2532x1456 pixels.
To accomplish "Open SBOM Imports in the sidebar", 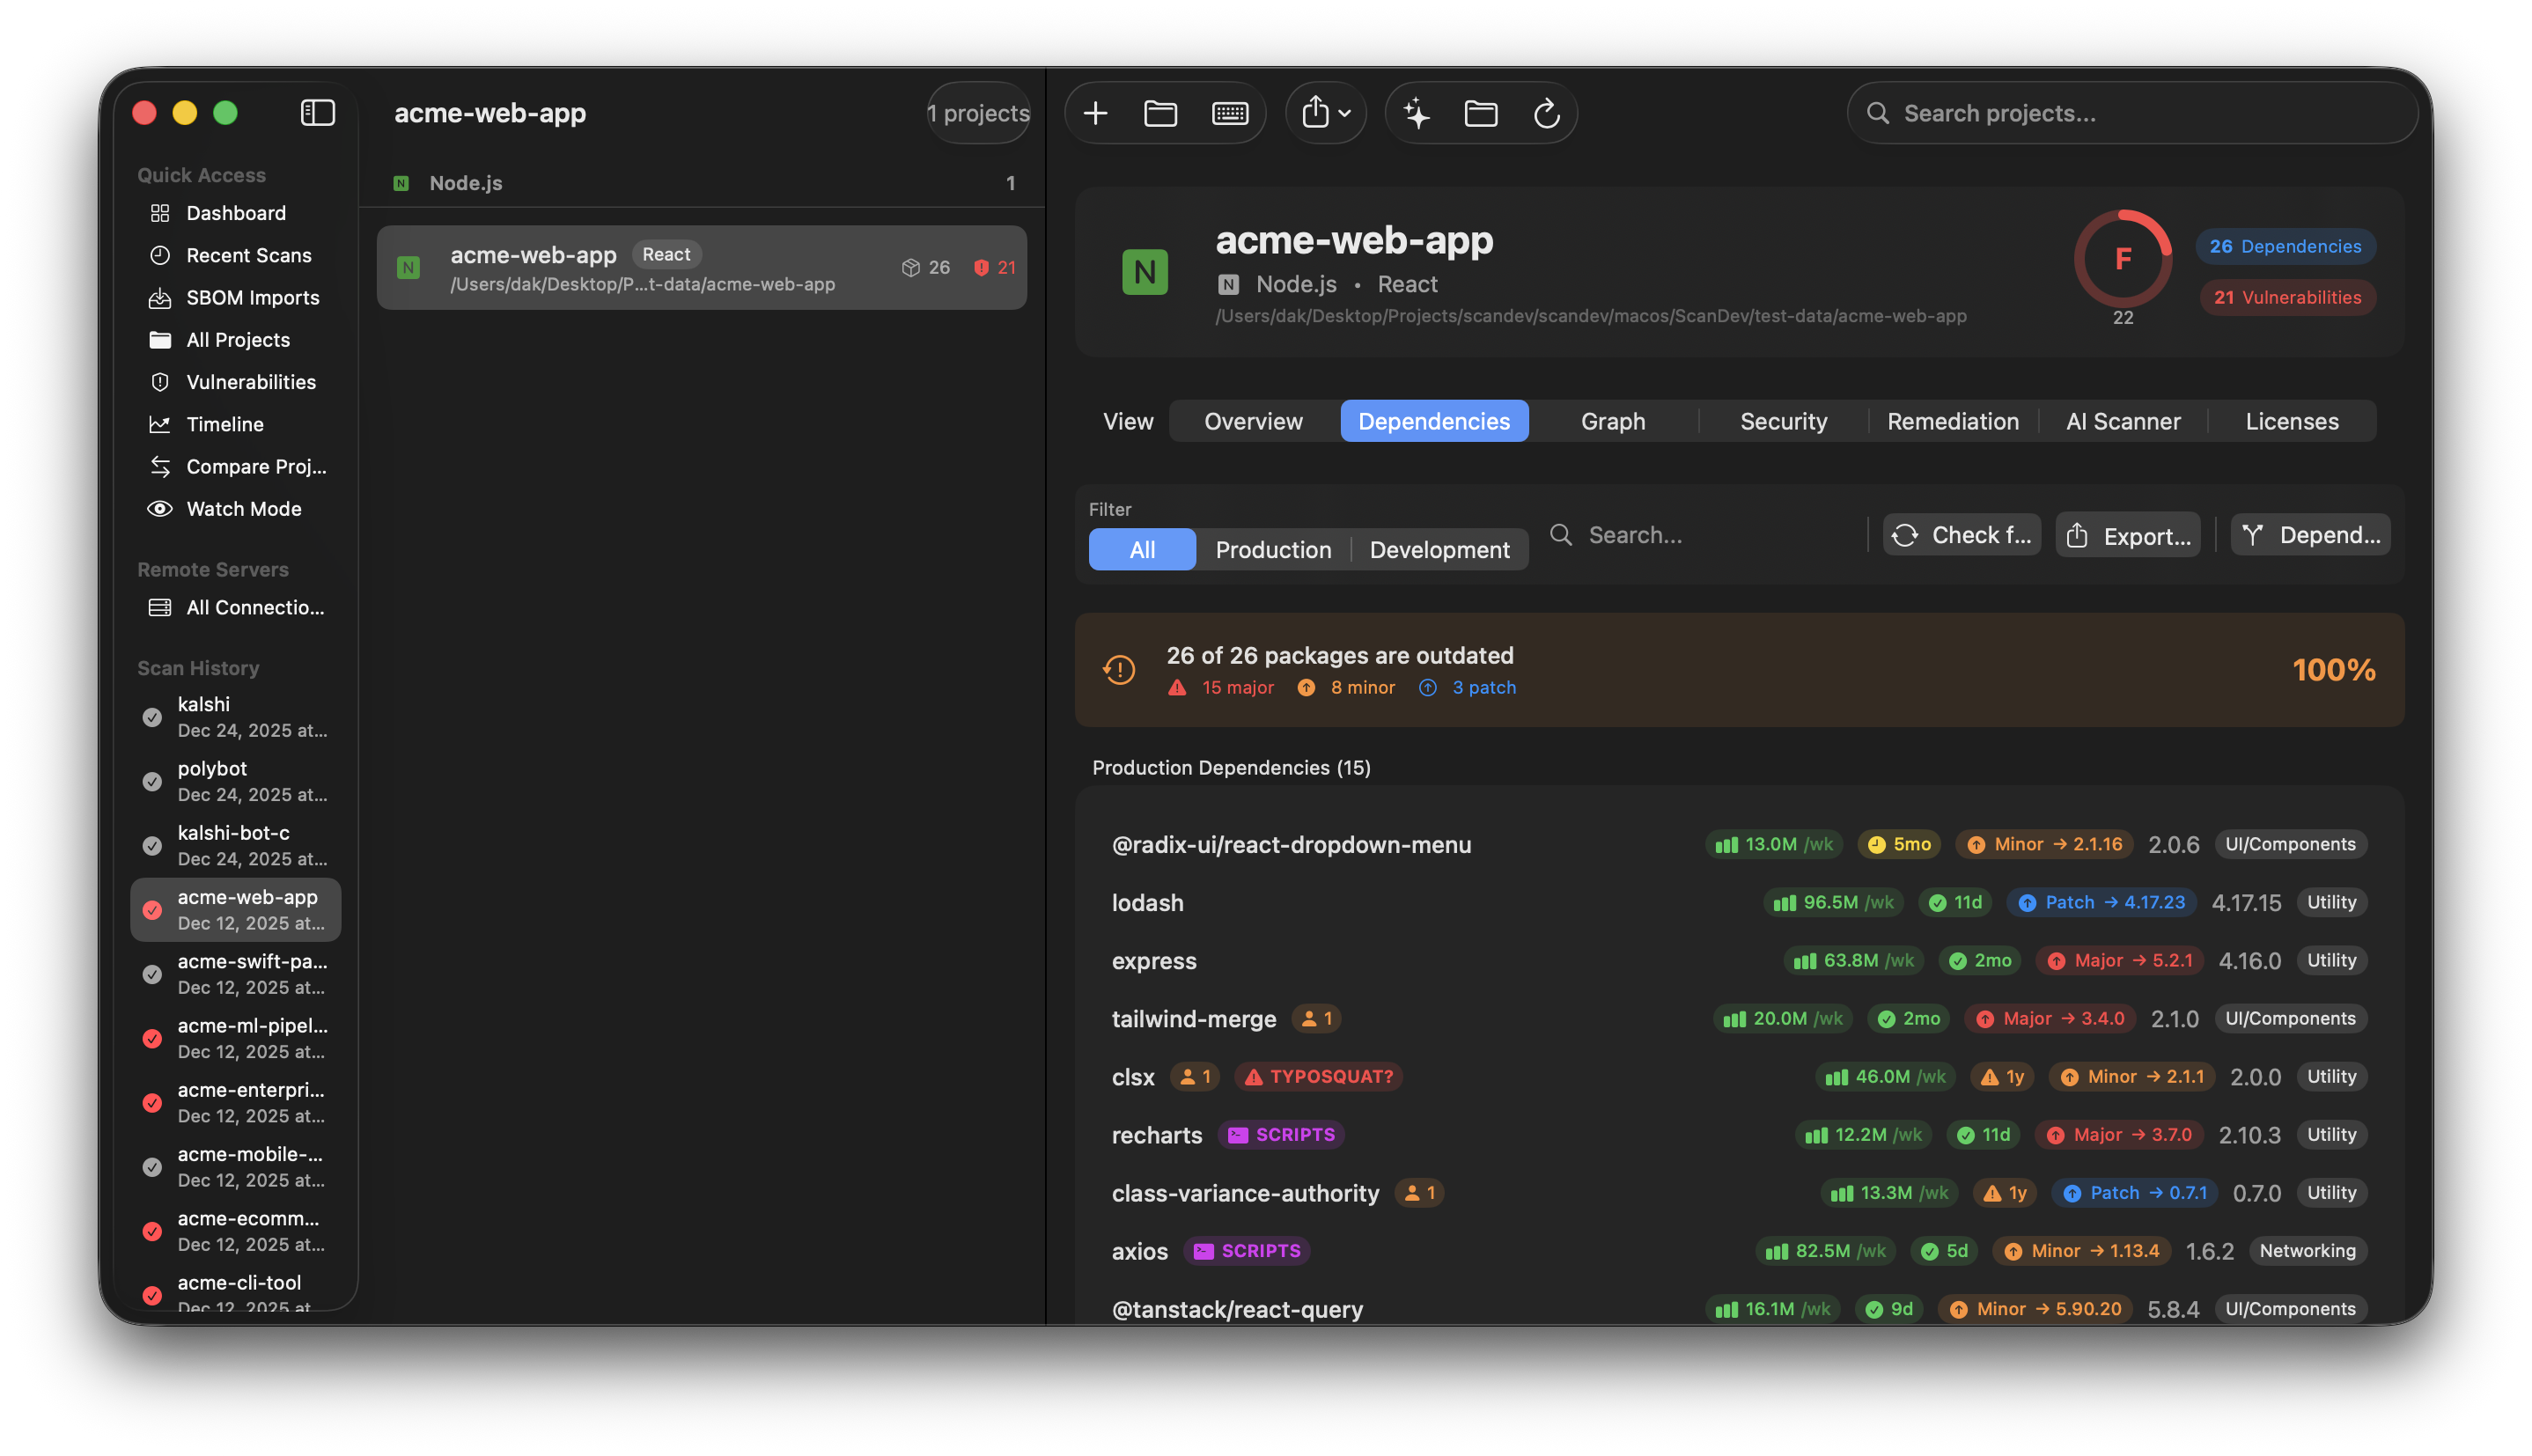I will 251,297.
